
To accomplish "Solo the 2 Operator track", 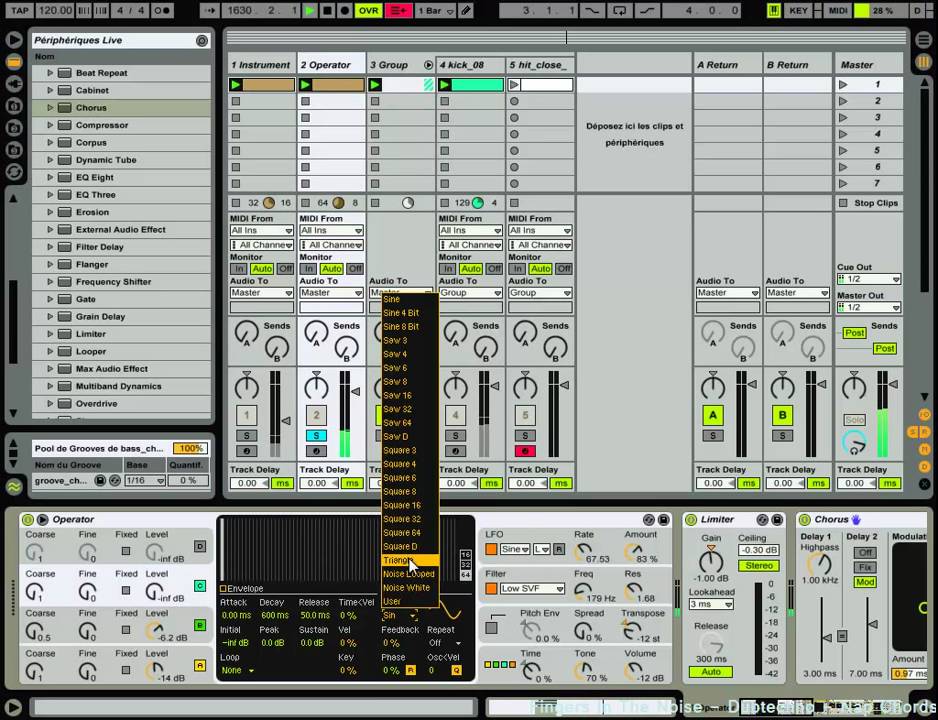I will (316, 436).
